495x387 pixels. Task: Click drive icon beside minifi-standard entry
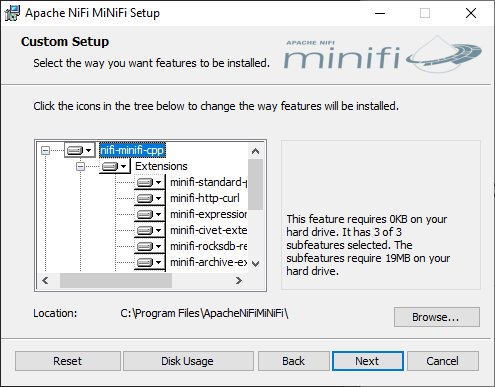click(150, 182)
